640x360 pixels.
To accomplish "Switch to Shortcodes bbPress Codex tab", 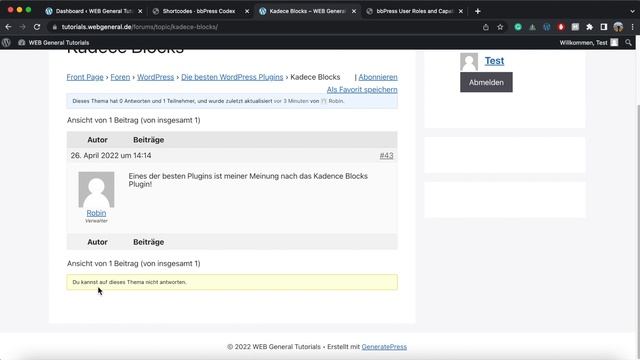I will (x=199, y=11).
